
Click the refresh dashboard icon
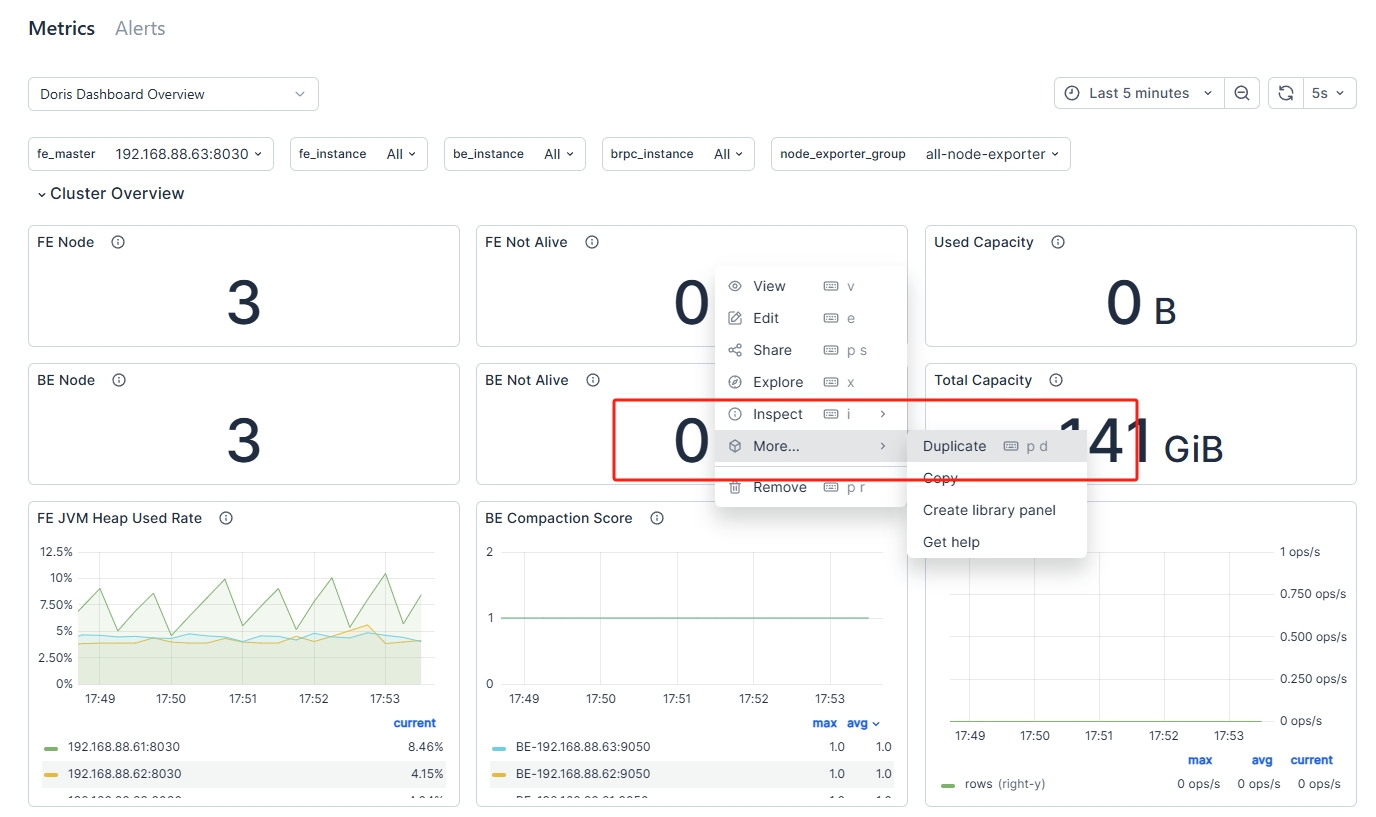point(1285,93)
